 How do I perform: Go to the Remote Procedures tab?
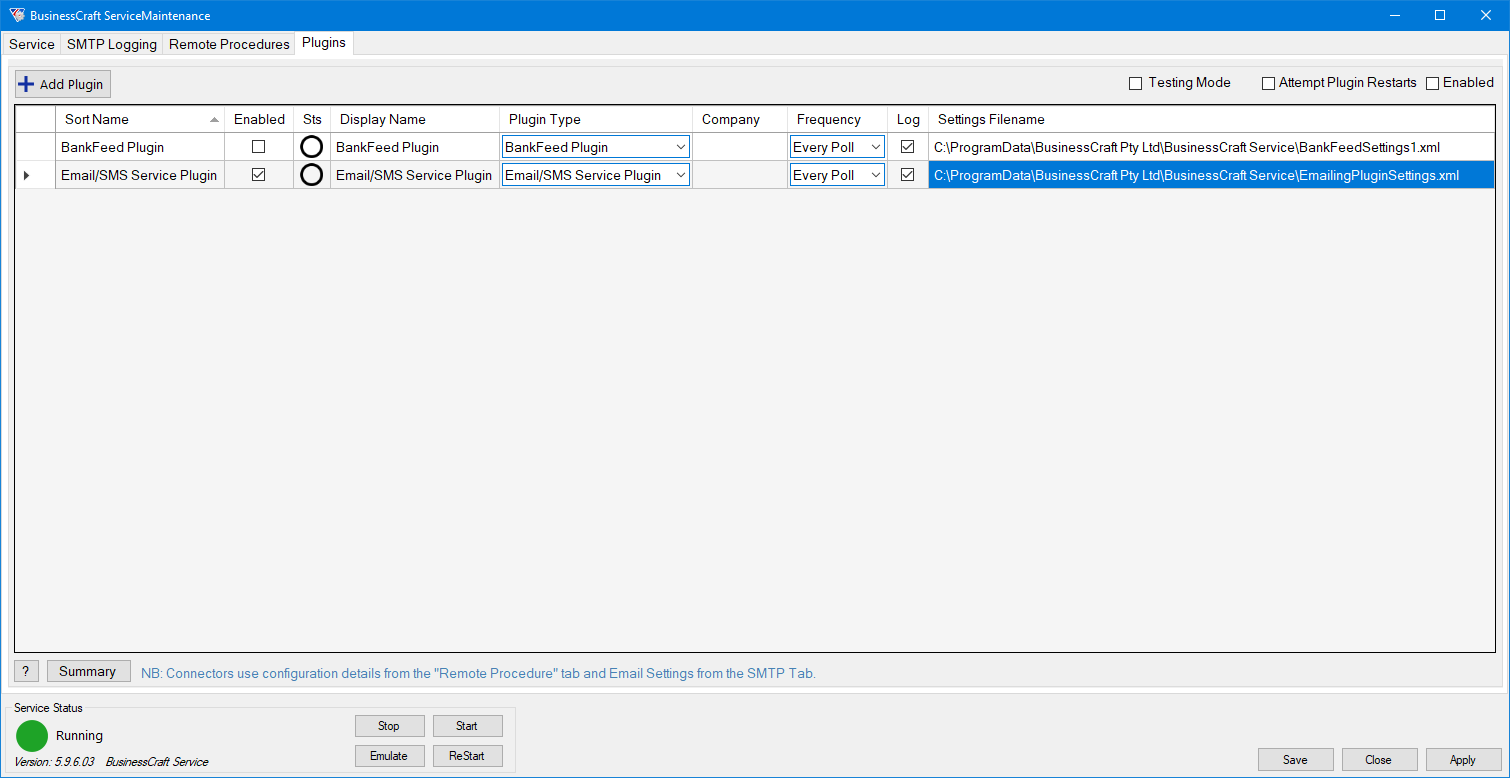pyautogui.click(x=229, y=44)
